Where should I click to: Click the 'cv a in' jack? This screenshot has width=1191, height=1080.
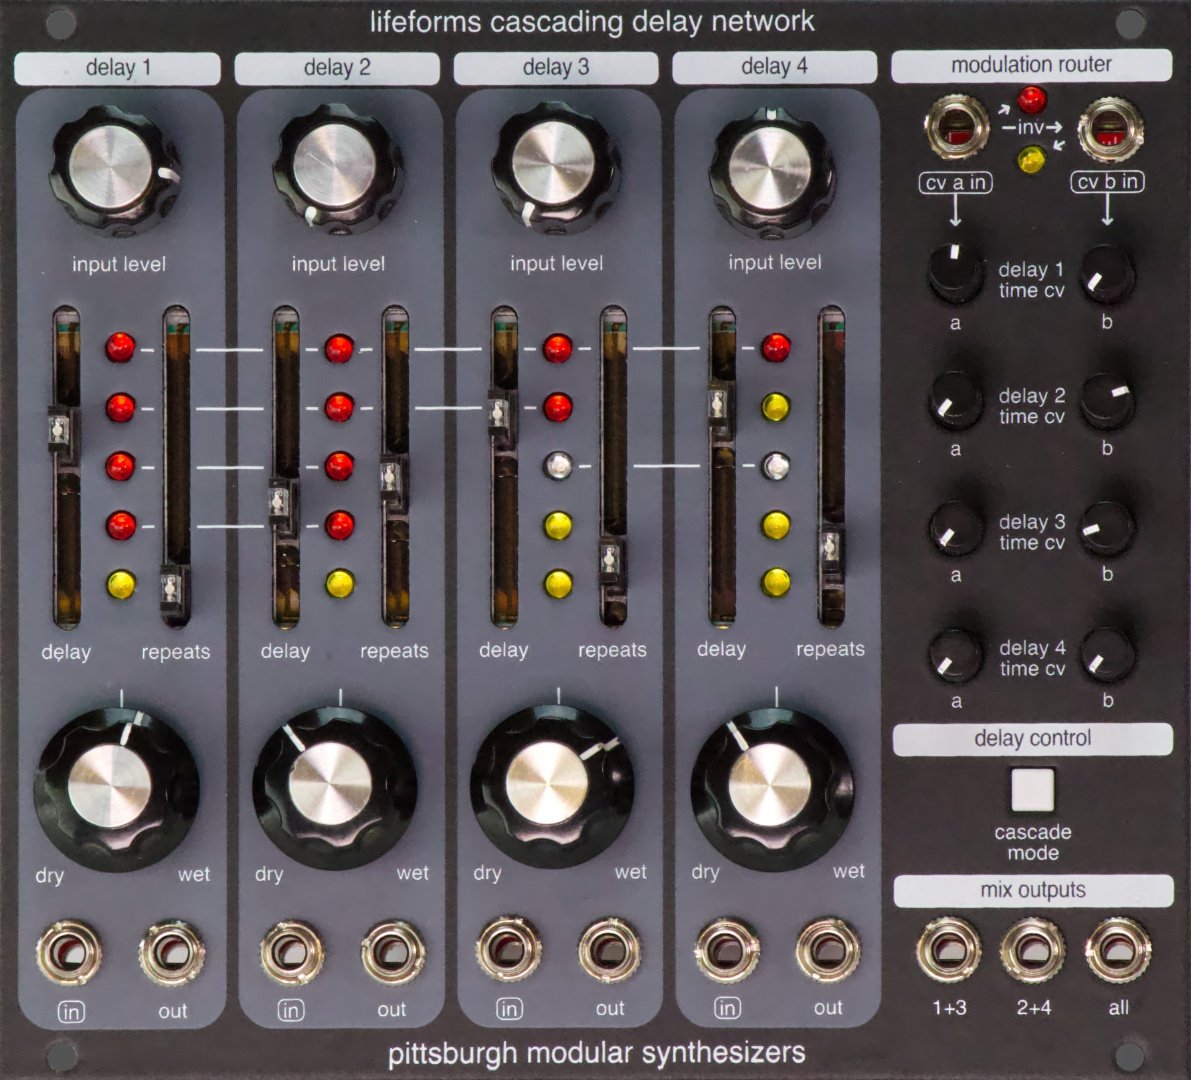point(956,127)
